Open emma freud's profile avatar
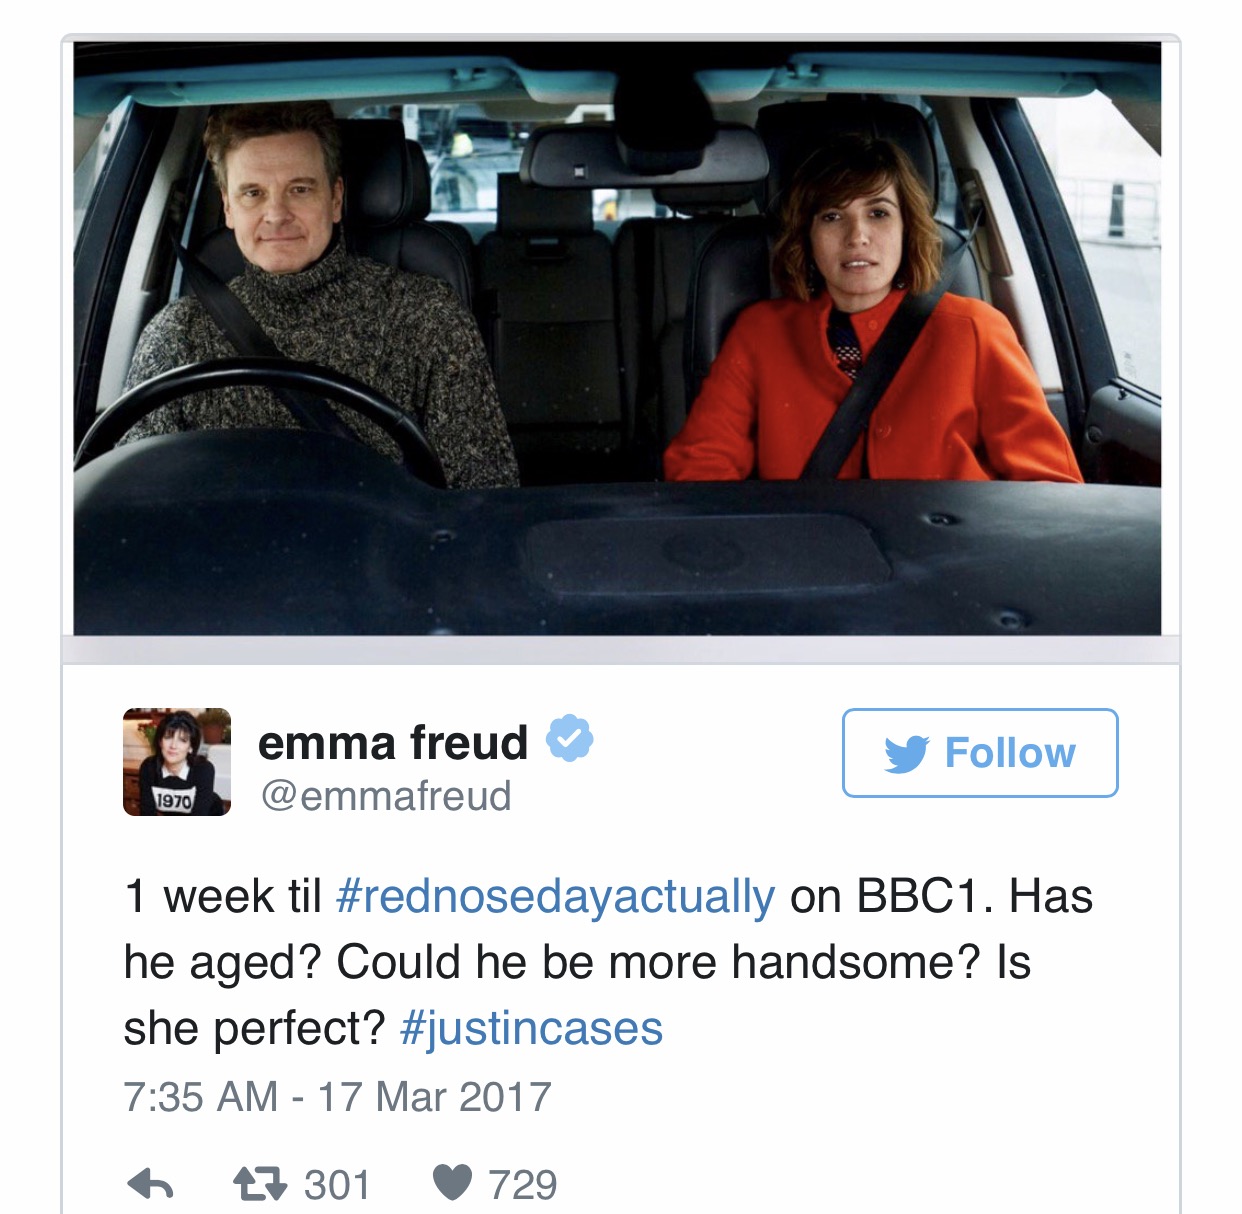This screenshot has width=1242, height=1214. click(177, 762)
